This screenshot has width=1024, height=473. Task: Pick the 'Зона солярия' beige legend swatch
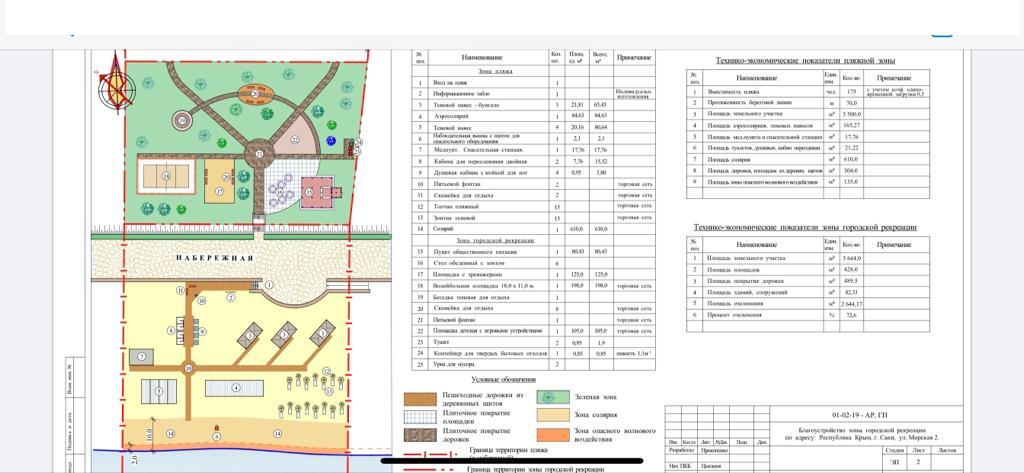click(554, 415)
